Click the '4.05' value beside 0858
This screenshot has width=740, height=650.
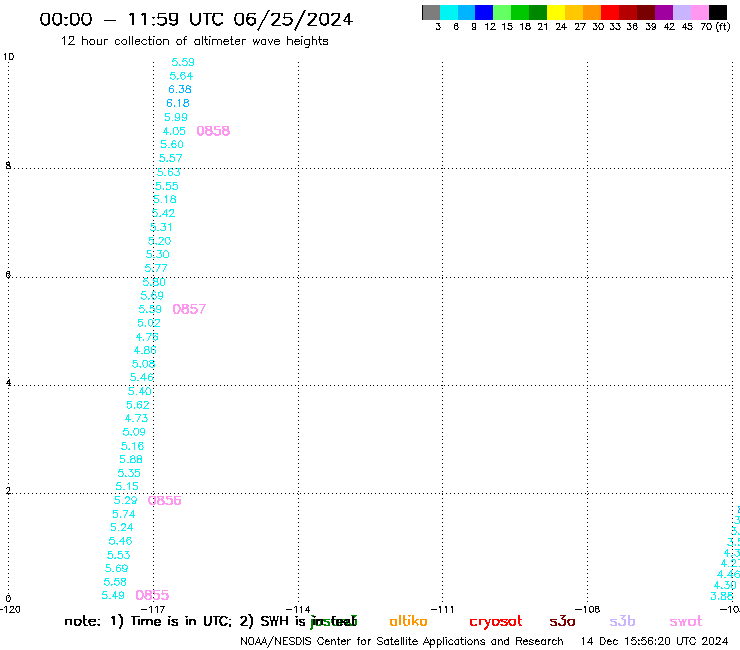pos(174,131)
